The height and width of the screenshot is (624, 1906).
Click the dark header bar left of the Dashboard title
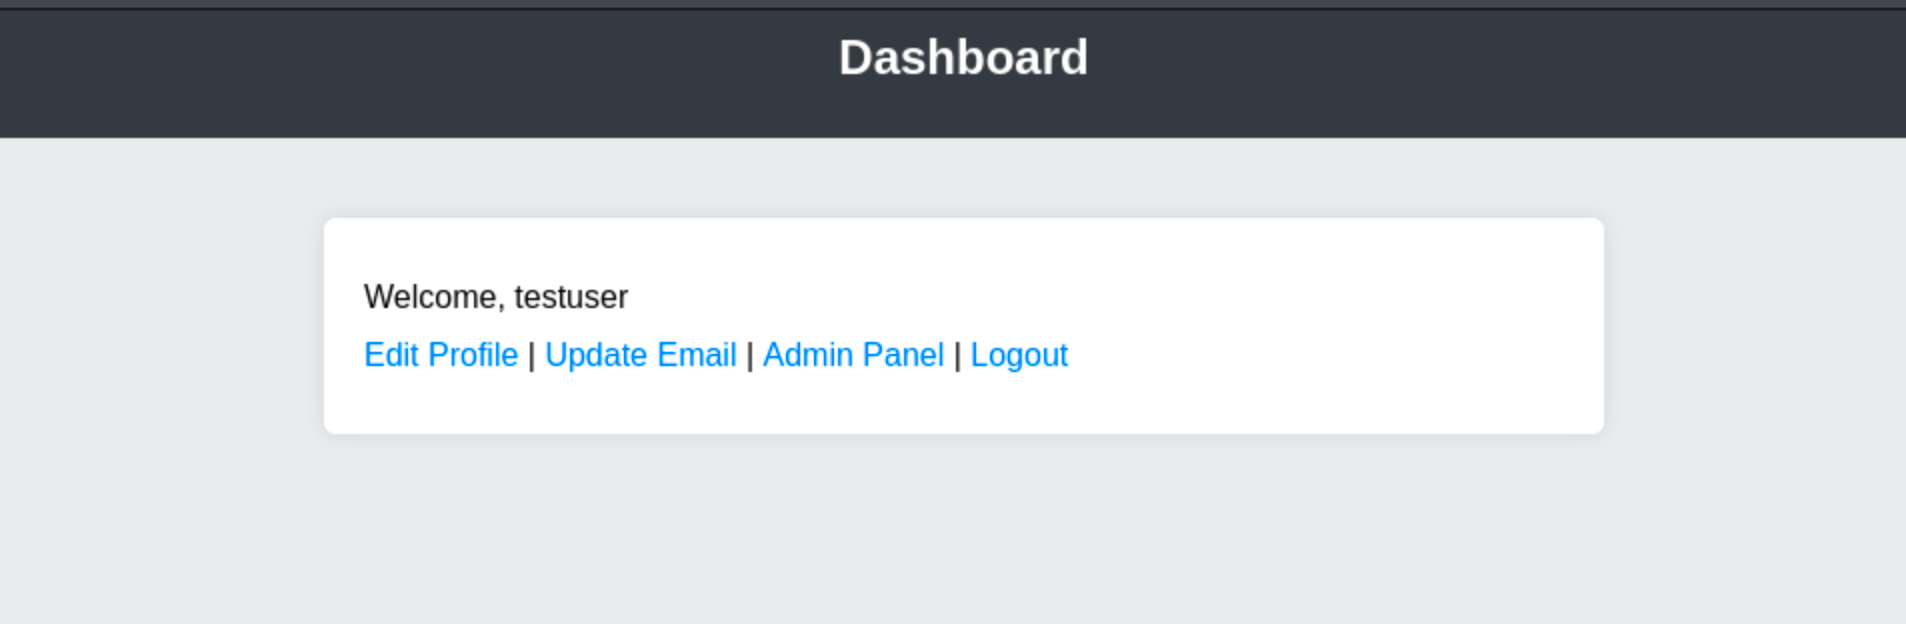(400, 72)
